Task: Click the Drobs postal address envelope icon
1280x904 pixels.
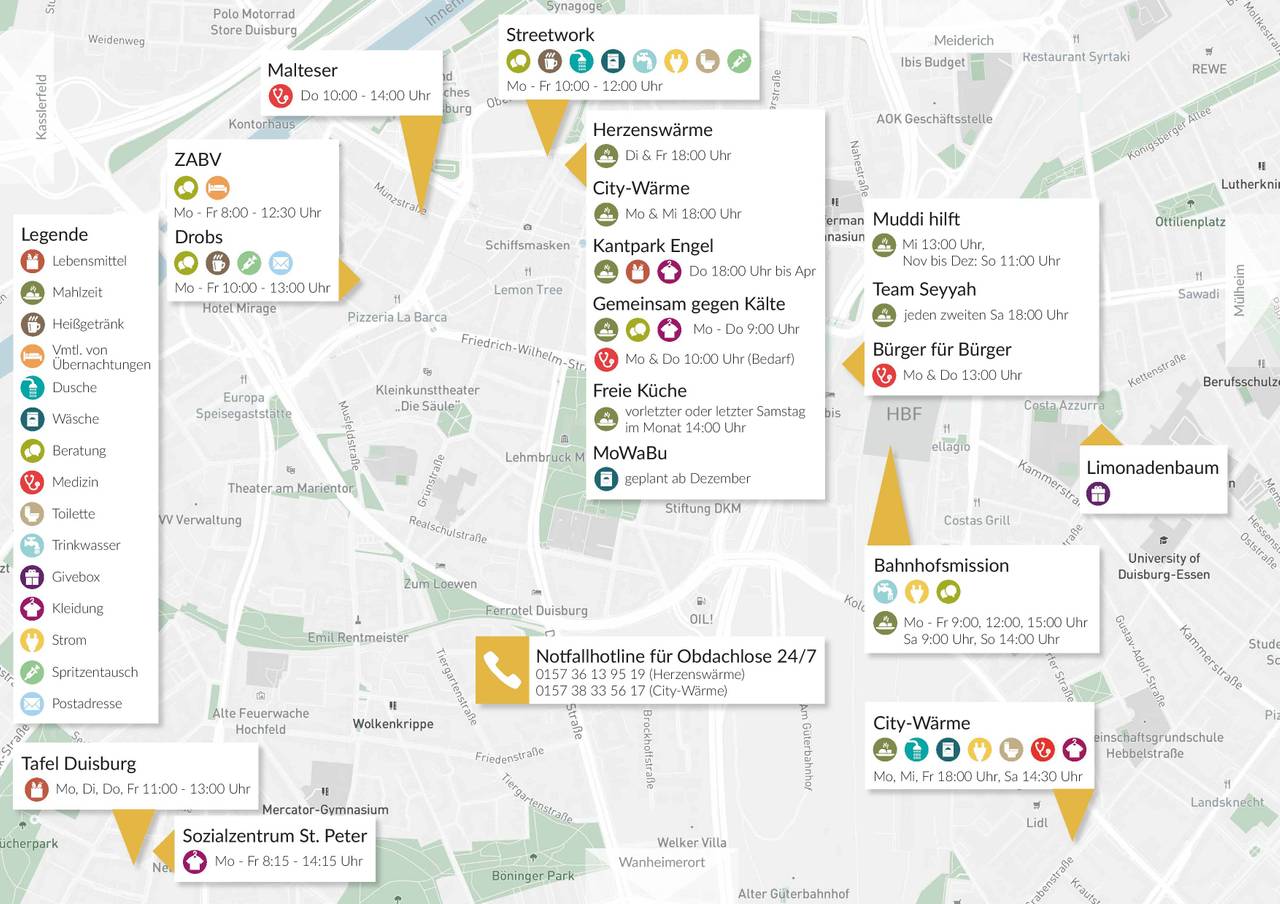Action: click(281, 263)
